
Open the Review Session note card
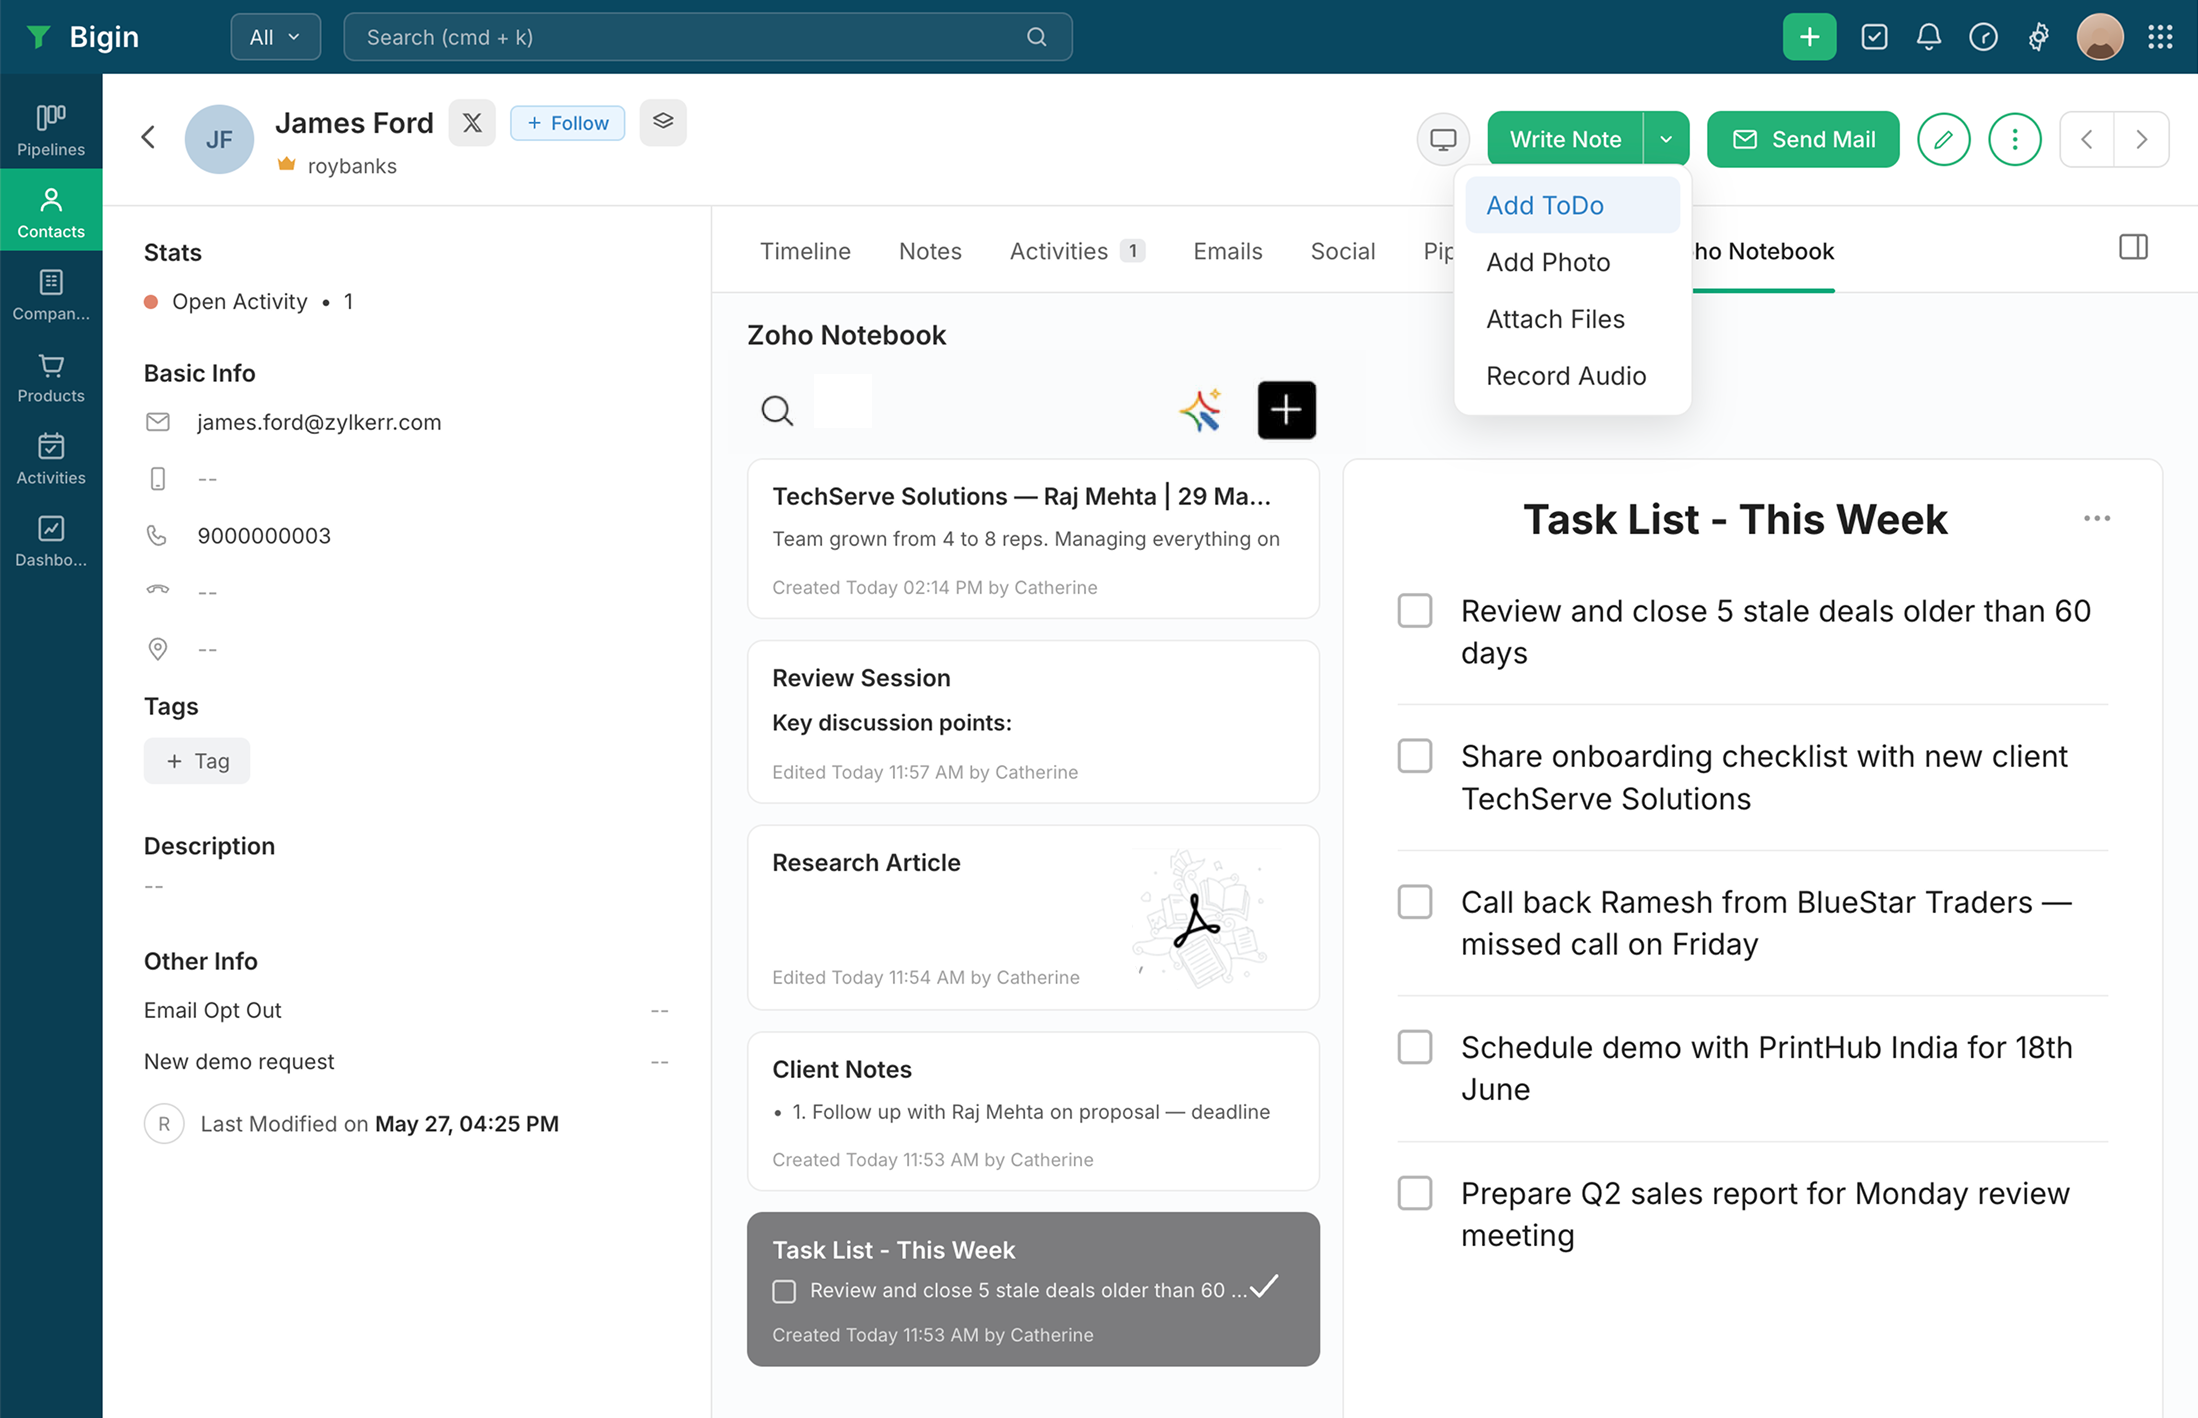1033,722
